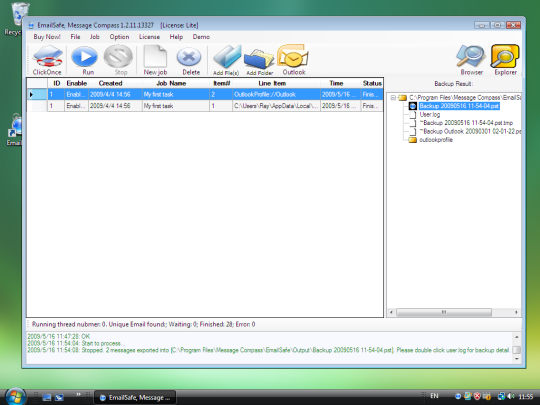Open the Help menu
540x405 pixels.
tap(176, 37)
